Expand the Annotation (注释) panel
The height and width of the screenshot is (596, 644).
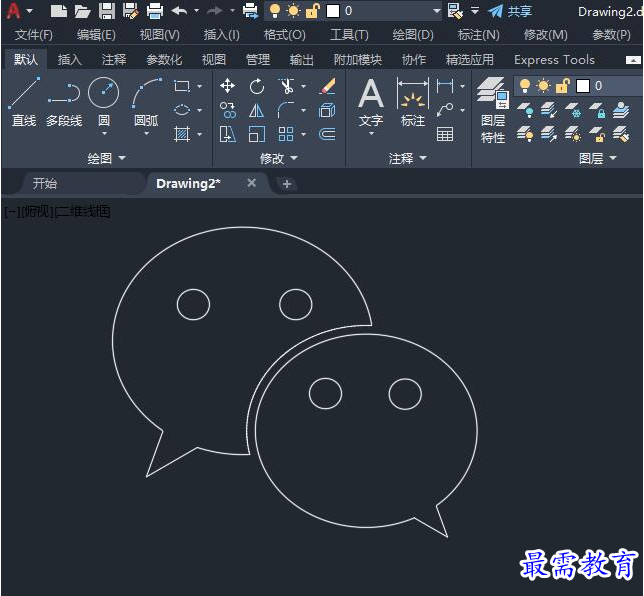click(408, 158)
